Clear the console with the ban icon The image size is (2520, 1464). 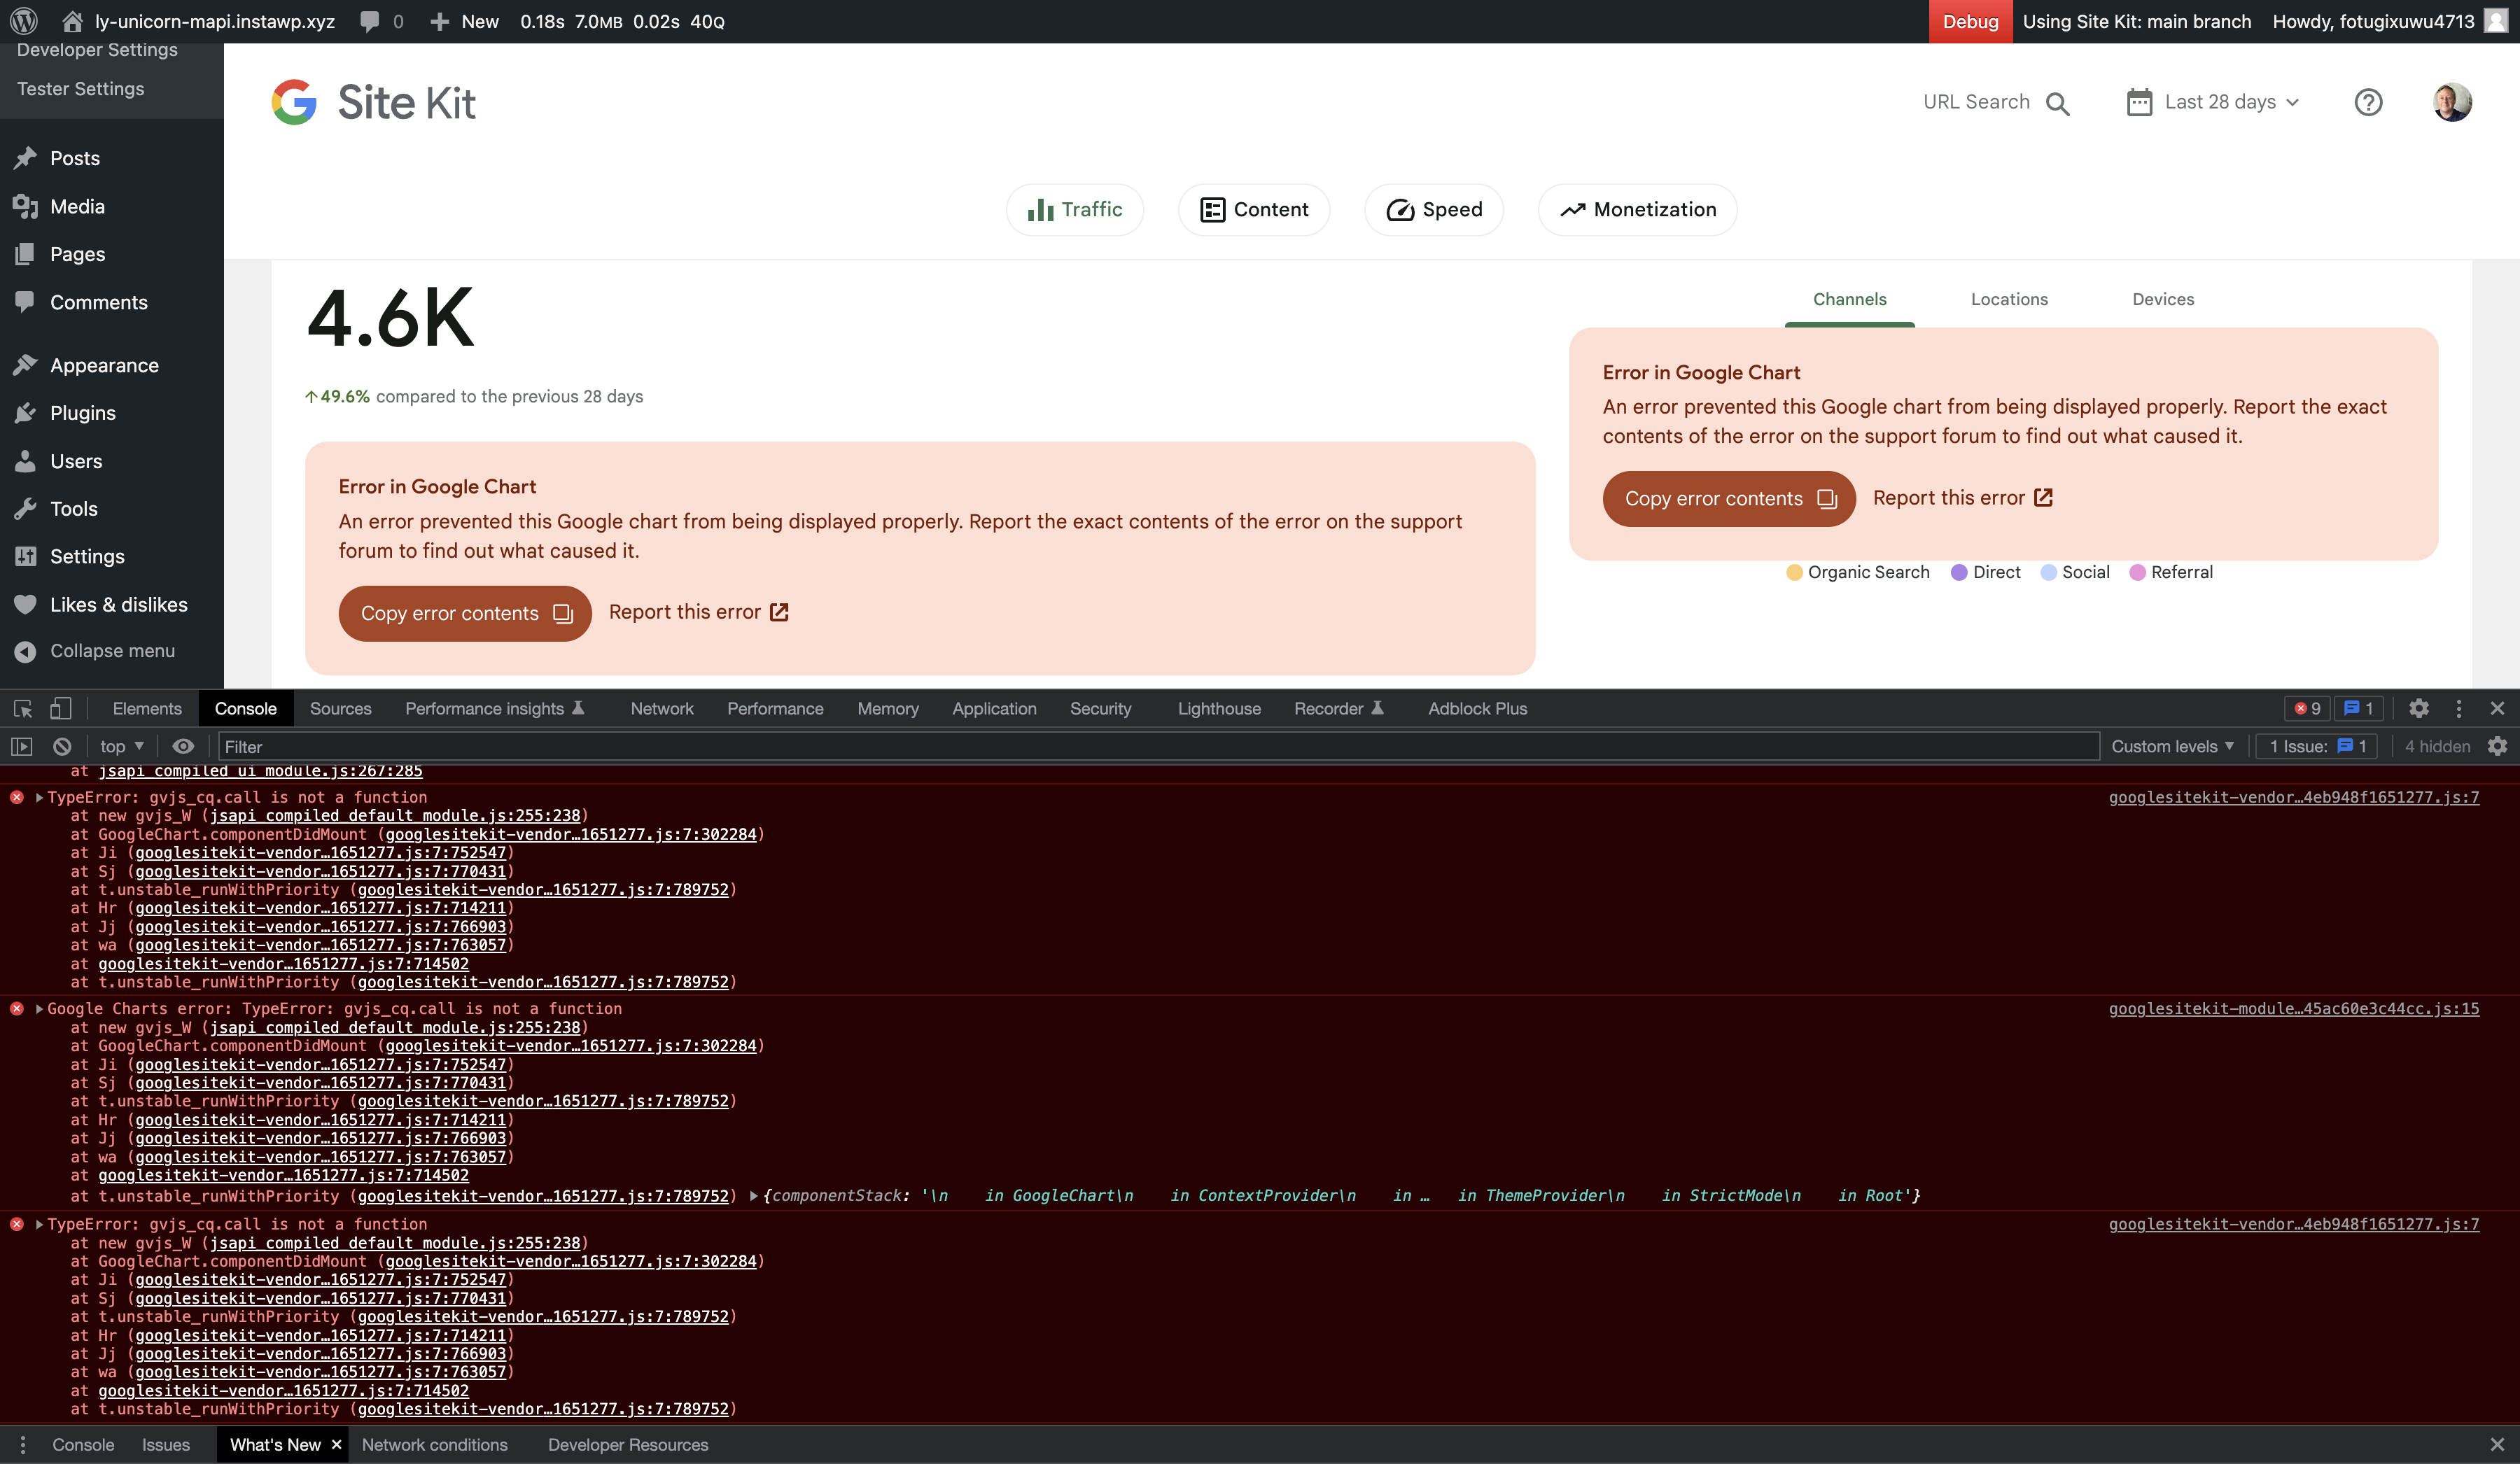point(62,746)
